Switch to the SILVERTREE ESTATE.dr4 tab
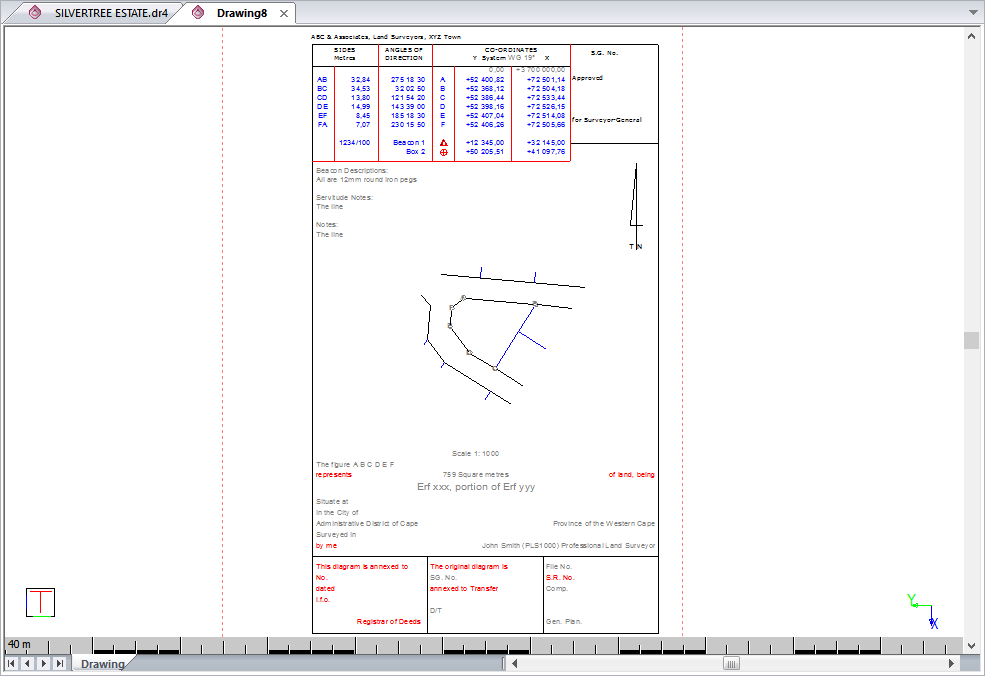 [98, 13]
